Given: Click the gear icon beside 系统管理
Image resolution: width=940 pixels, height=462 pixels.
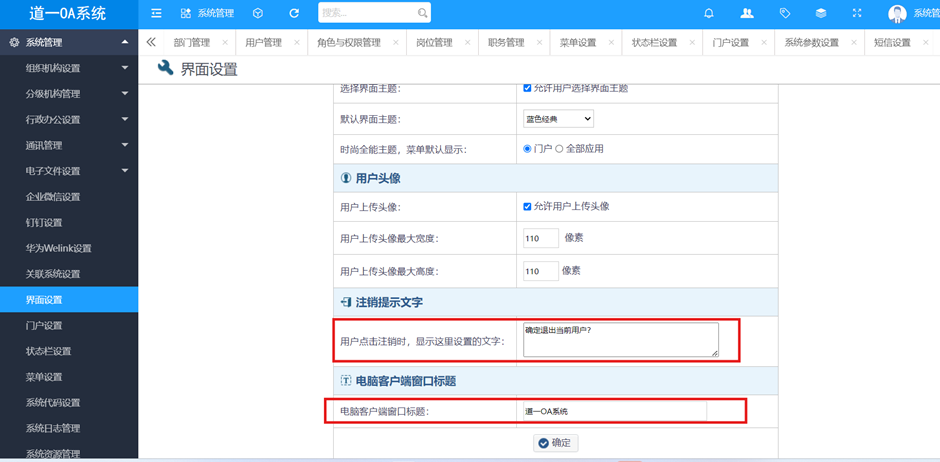Looking at the screenshot, I should coord(14,43).
